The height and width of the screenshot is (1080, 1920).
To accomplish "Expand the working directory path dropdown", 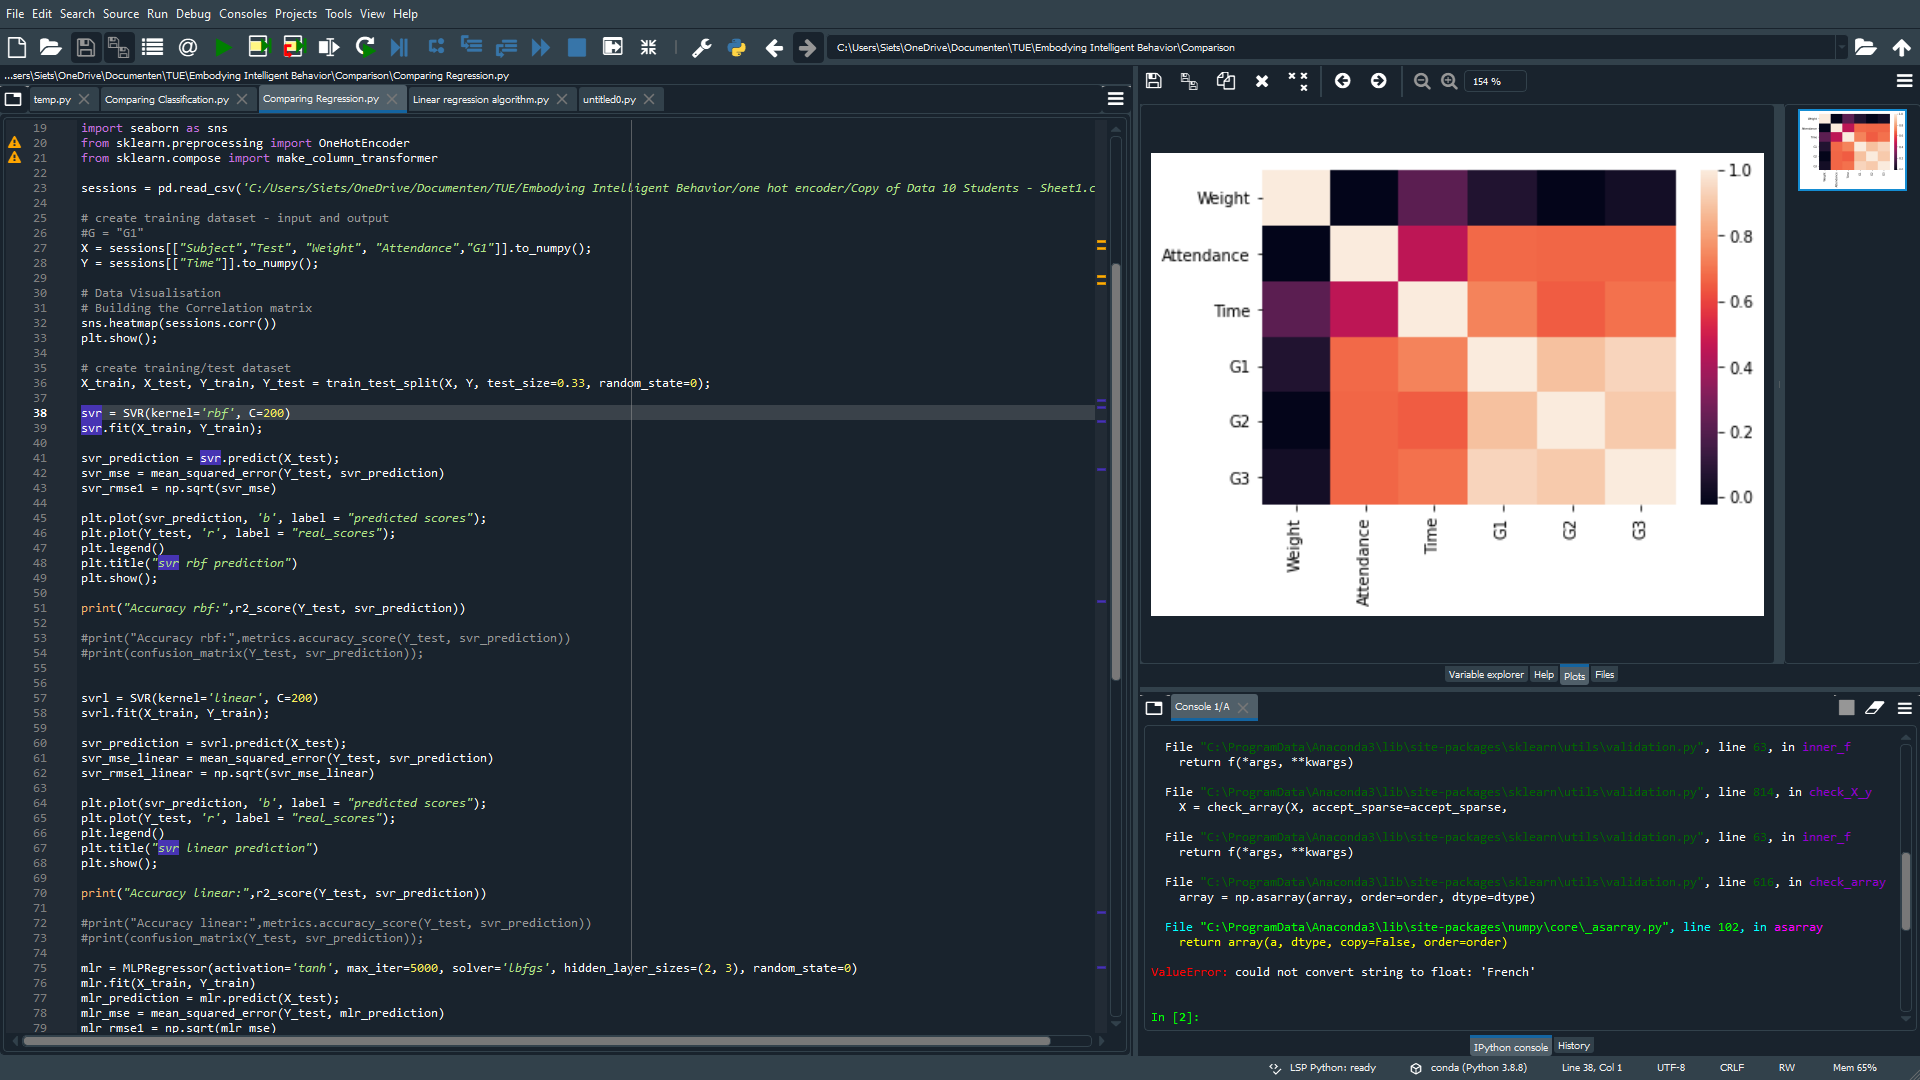I will (1840, 47).
